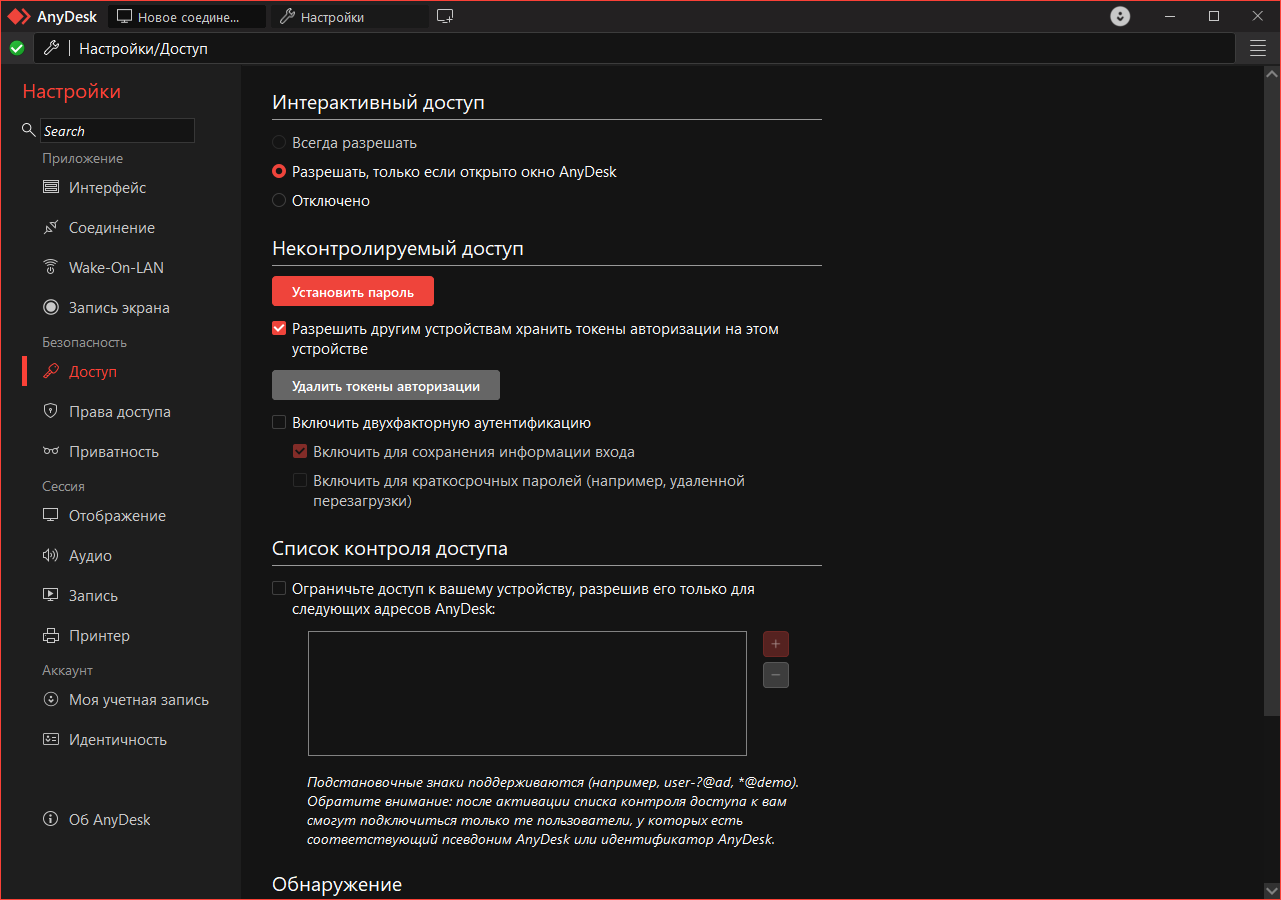Click the Запись экрана record icon

click(x=50, y=308)
